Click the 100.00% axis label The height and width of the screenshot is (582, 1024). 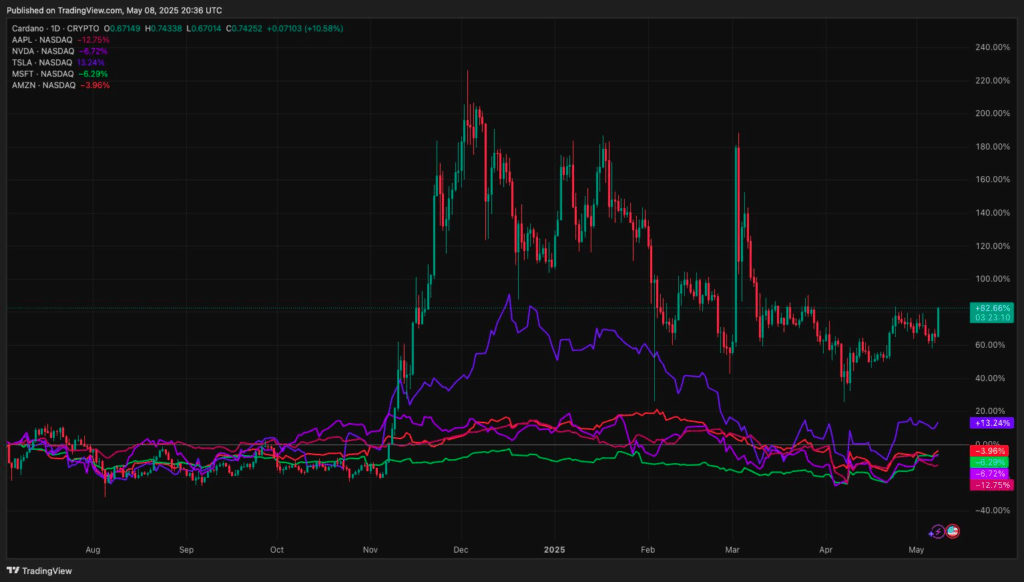tap(992, 279)
